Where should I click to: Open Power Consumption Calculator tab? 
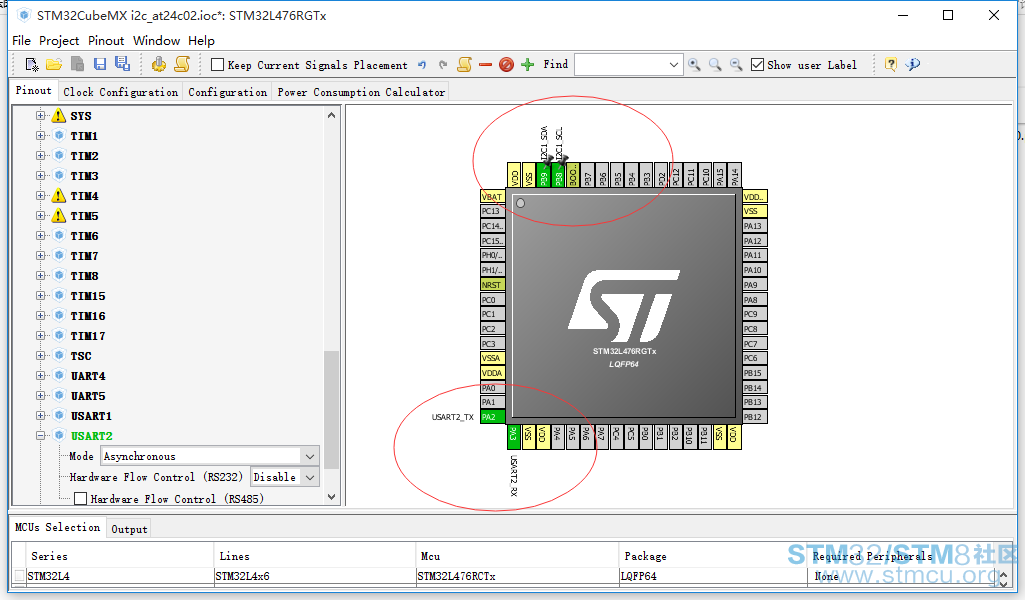361,92
